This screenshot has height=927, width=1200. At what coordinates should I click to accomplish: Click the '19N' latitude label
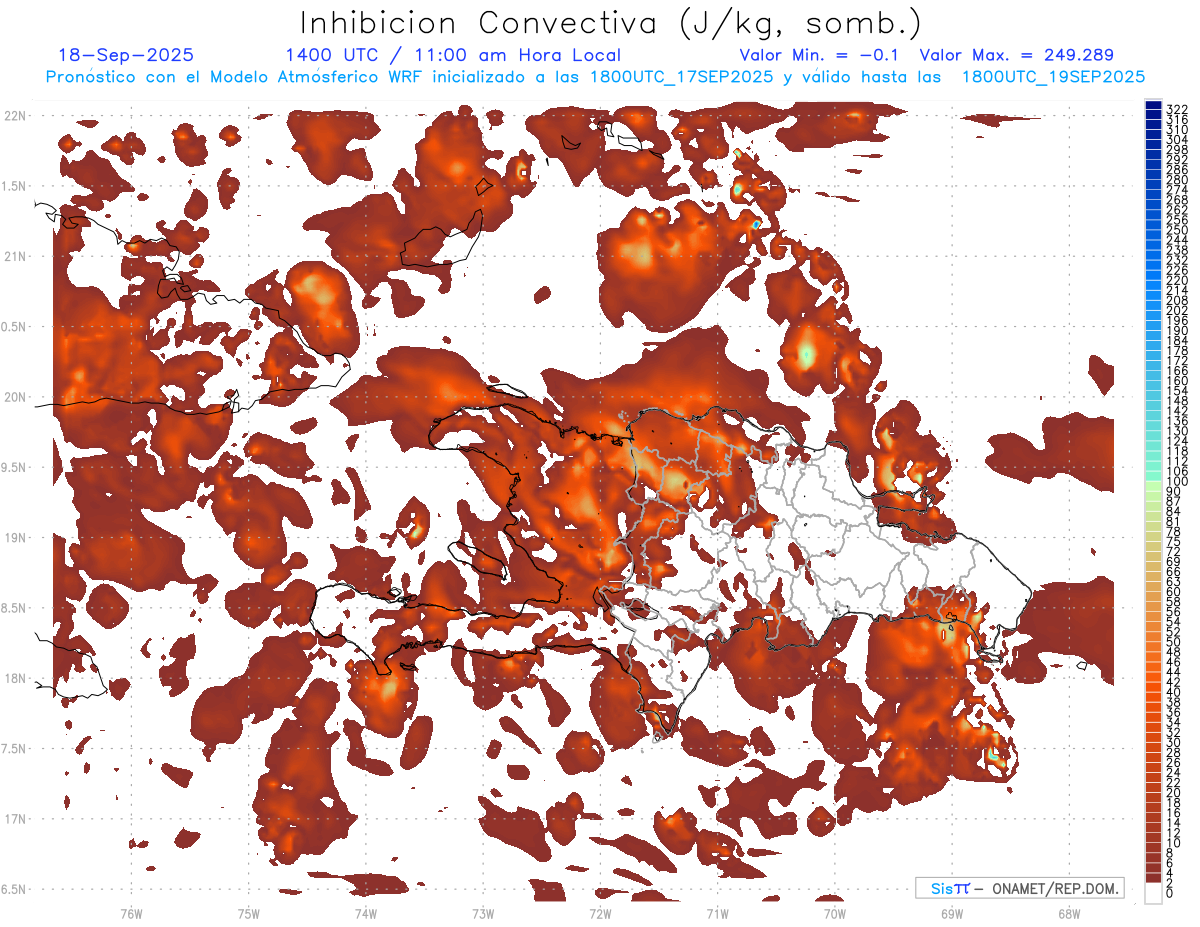coord(14,538)
